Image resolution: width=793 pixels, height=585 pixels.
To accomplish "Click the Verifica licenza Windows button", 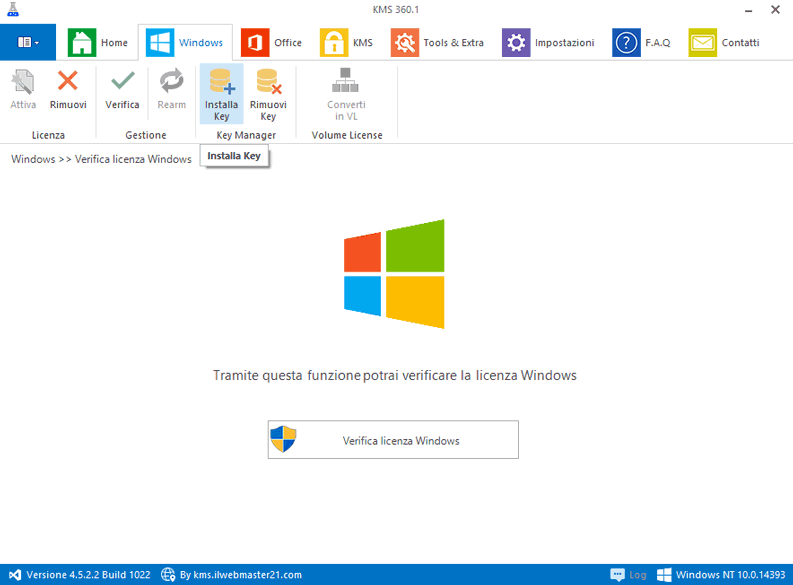I will point(393,440).
